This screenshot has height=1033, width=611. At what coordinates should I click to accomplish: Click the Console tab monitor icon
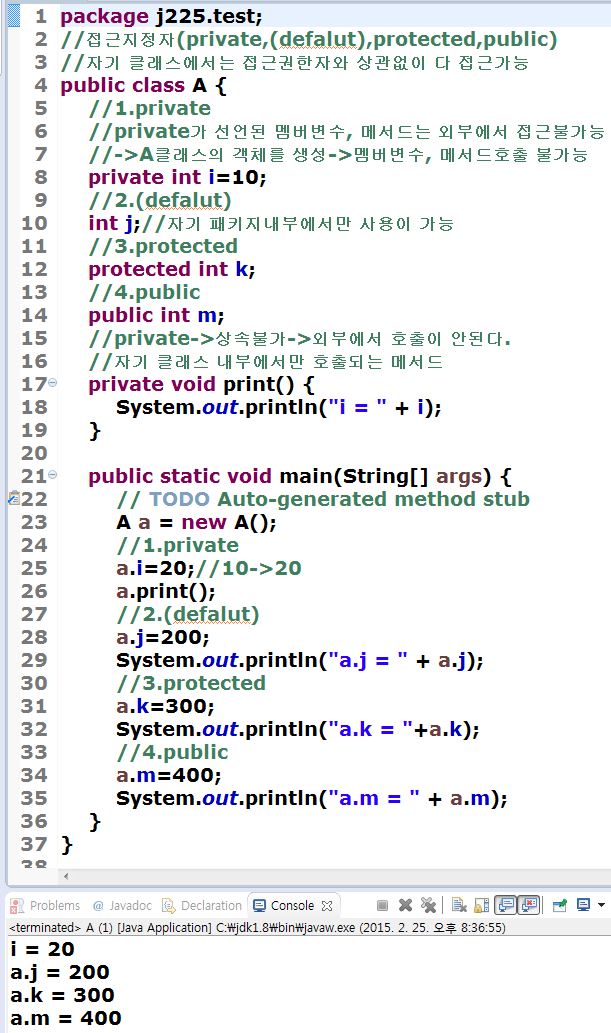click(x=260, y=906)
